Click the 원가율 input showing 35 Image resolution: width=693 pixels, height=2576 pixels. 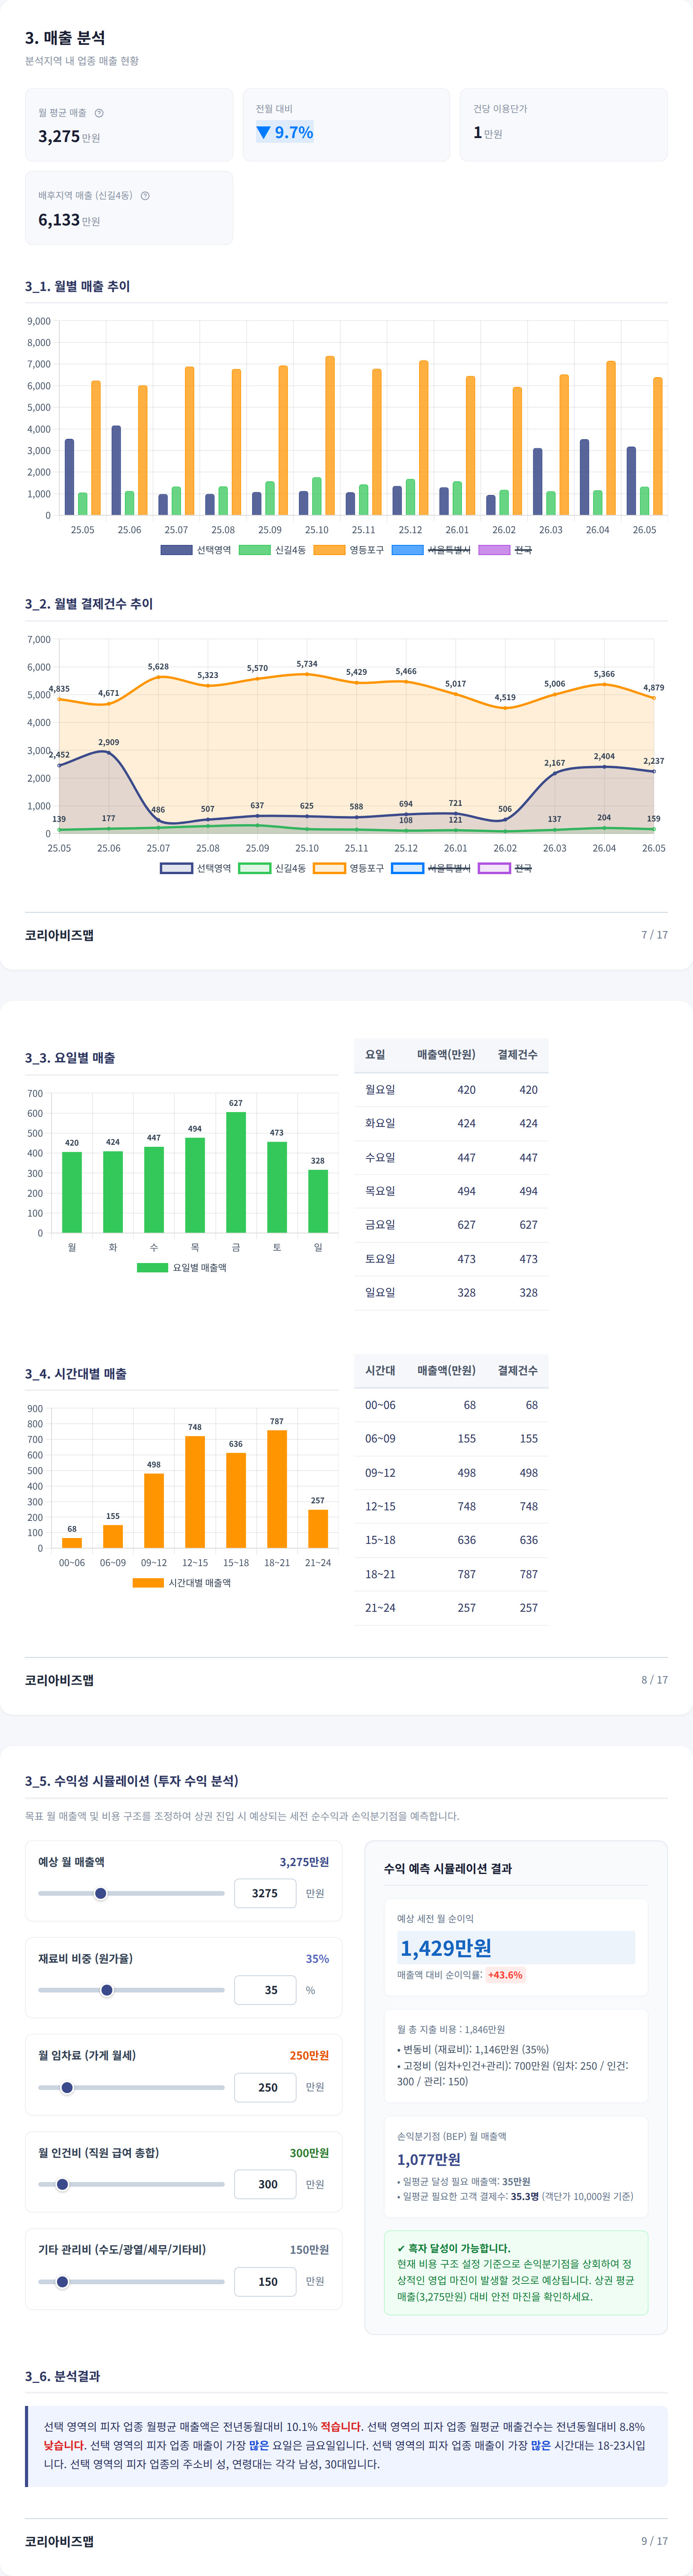click(x=265, y=1990)
